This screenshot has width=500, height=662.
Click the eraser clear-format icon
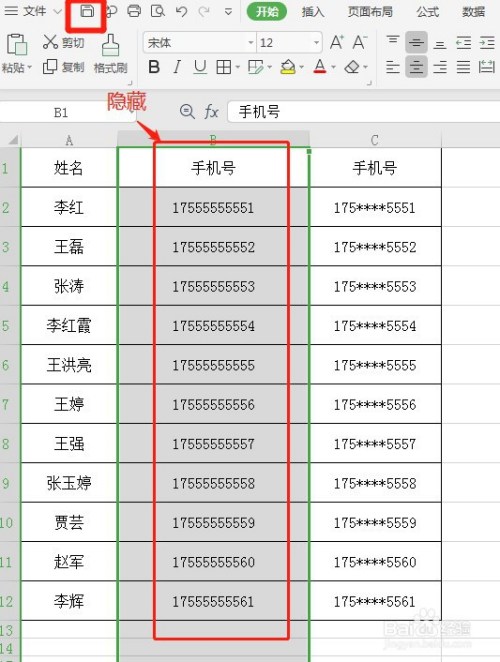point(352,67)
